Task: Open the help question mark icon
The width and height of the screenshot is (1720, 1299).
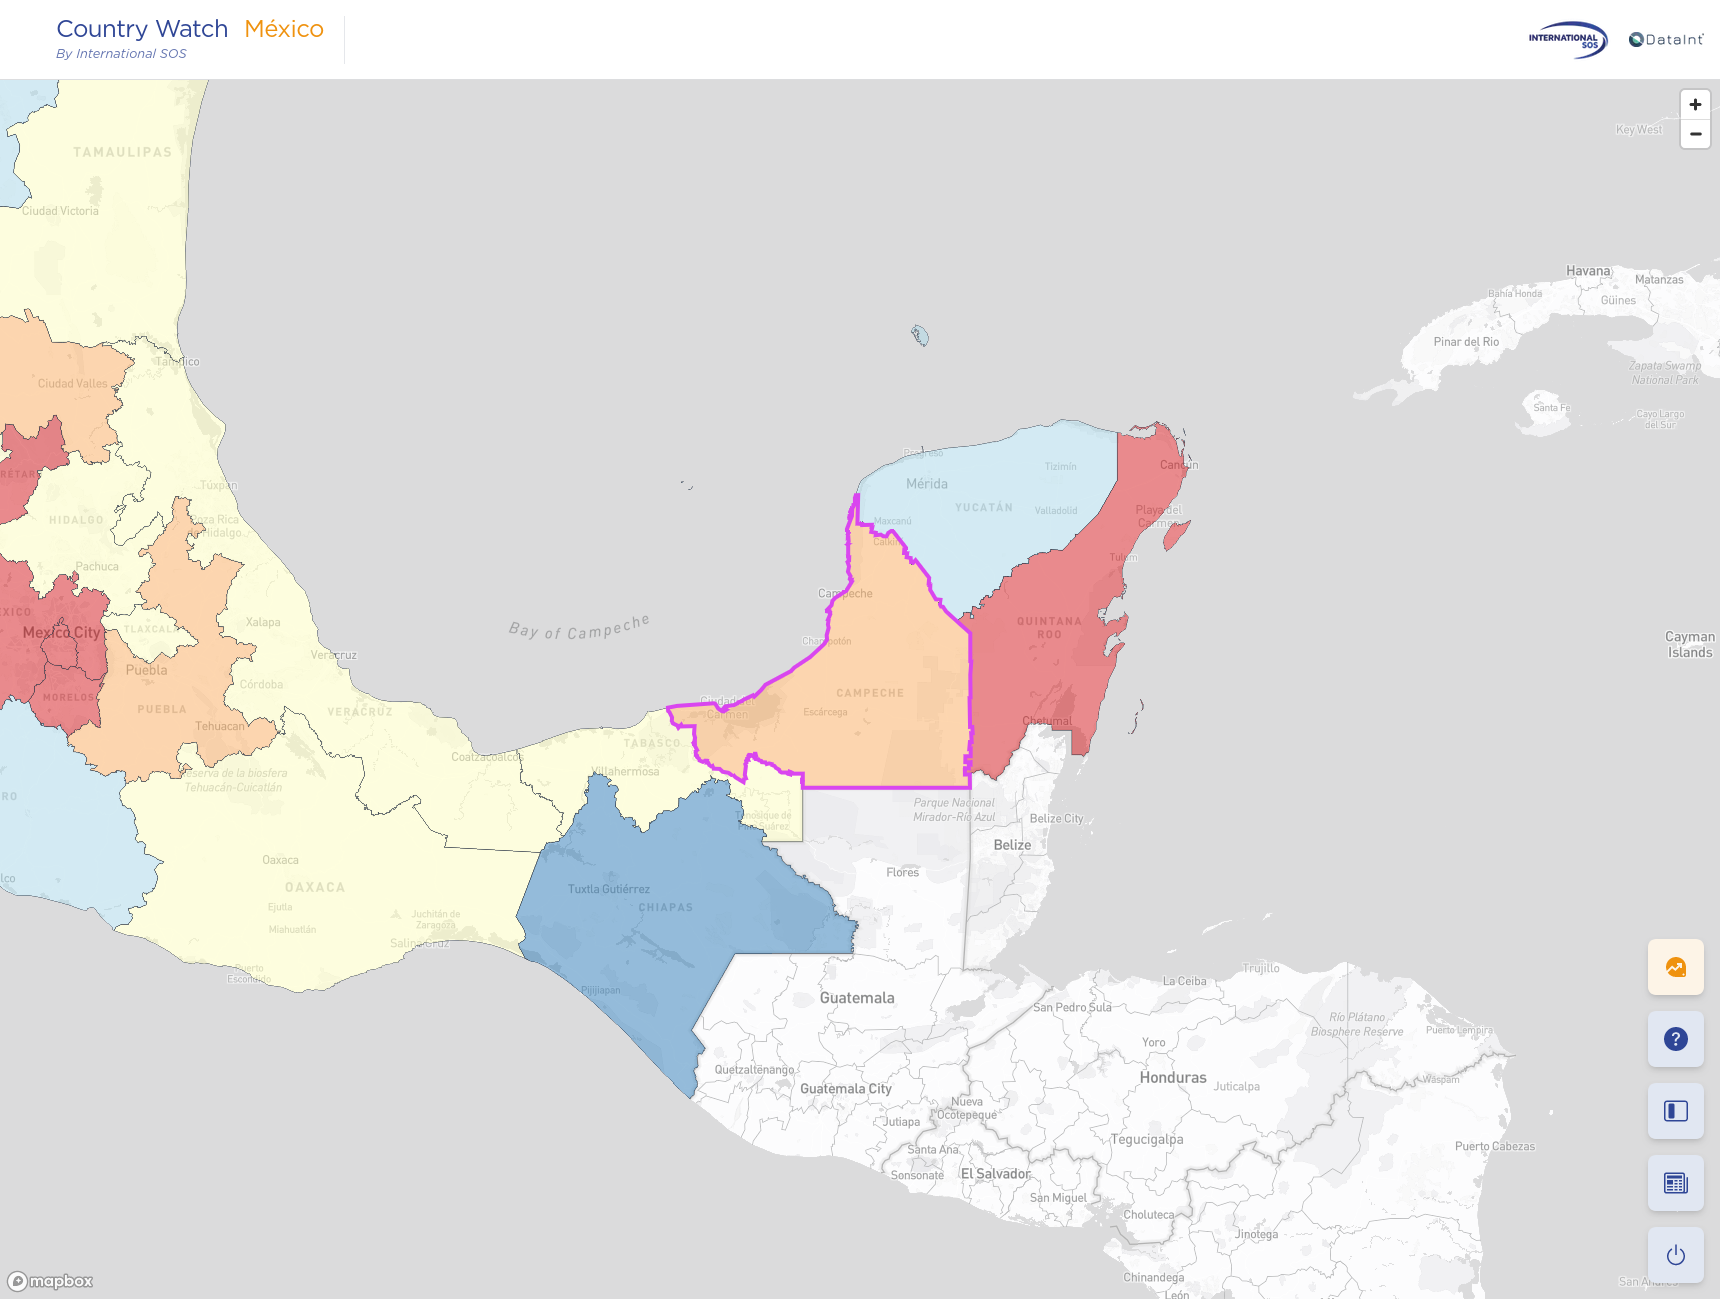Action: [1675, 1039]
